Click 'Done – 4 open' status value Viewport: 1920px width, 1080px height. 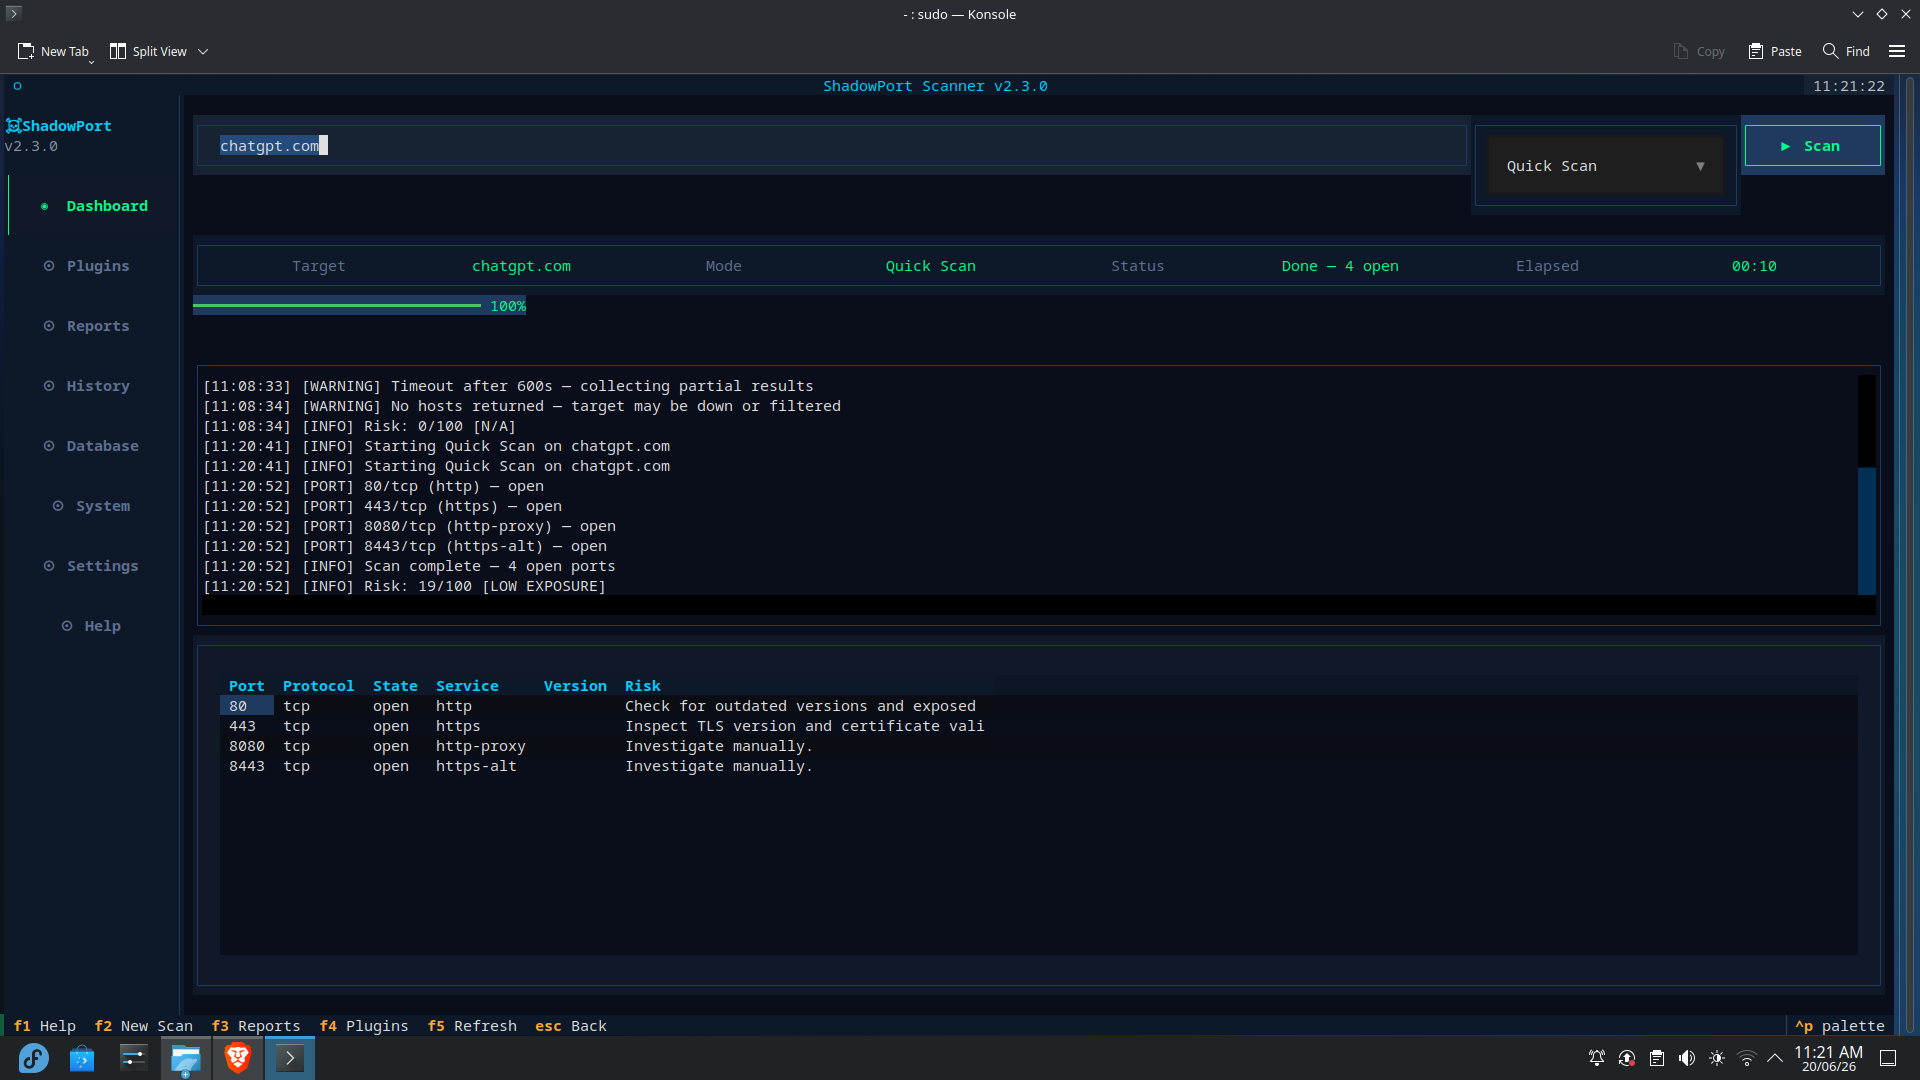pyautogui.click(x=1340, y=266)
